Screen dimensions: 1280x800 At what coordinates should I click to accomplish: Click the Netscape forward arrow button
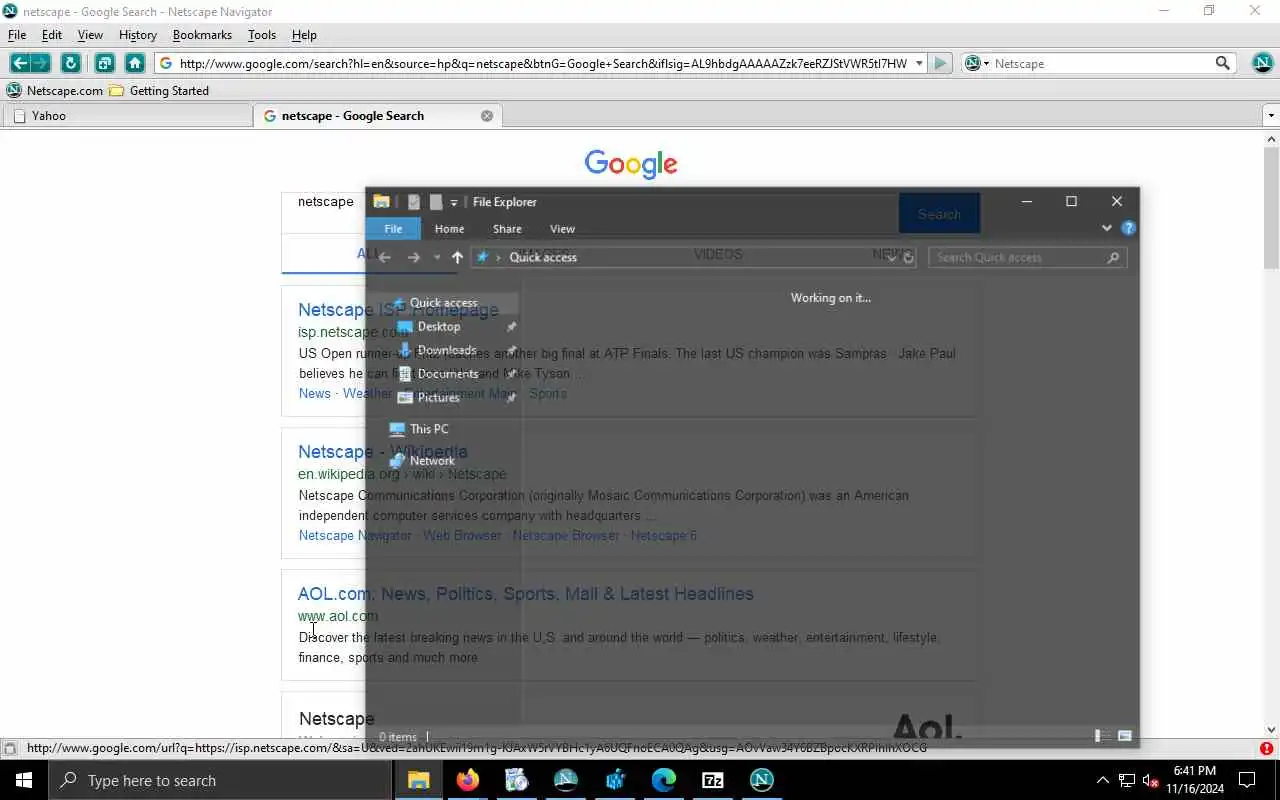pyautogui.click(x=40, y=63)
